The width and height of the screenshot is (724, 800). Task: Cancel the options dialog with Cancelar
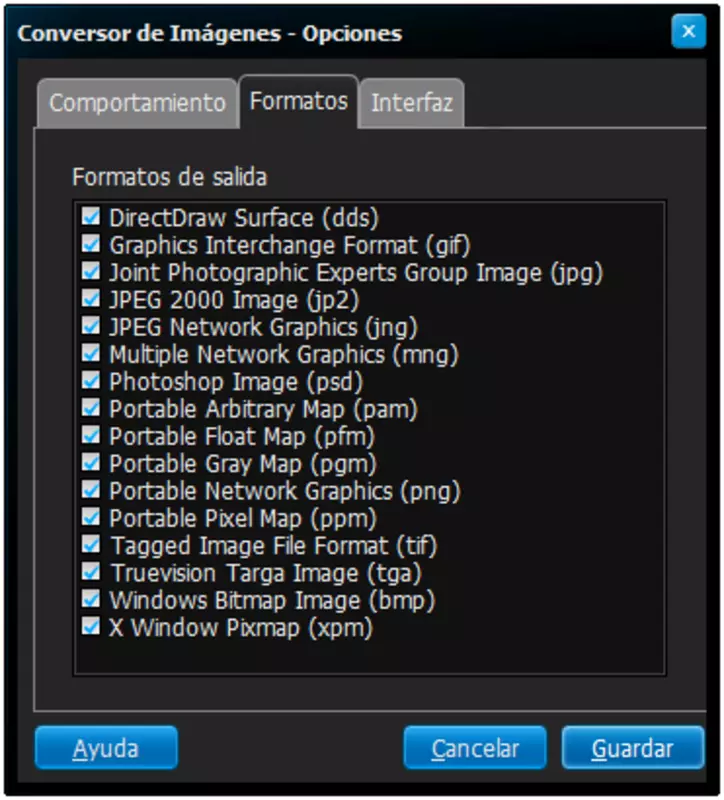475,748
